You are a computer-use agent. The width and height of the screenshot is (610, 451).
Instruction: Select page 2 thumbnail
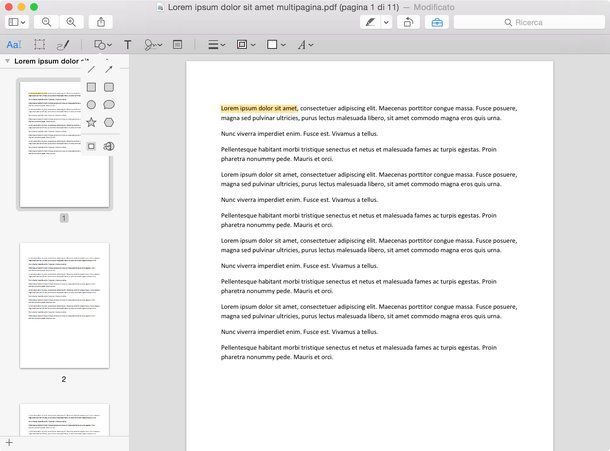(x=65, y=305)
